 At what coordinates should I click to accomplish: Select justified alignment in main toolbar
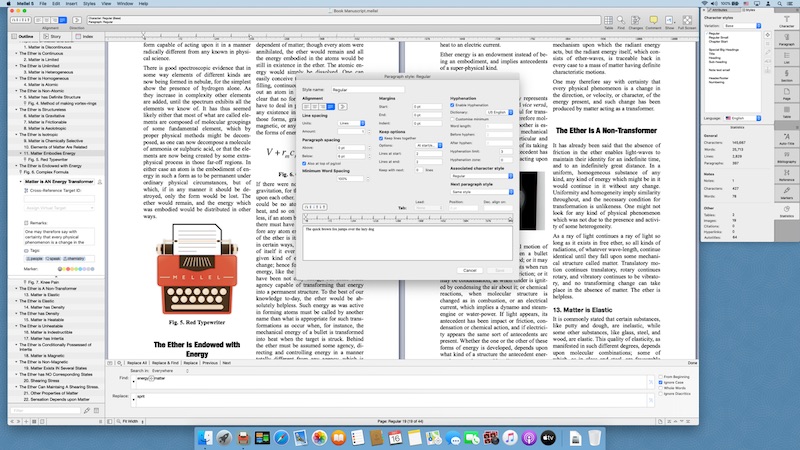pyautogui.click(x=63, y=20)
